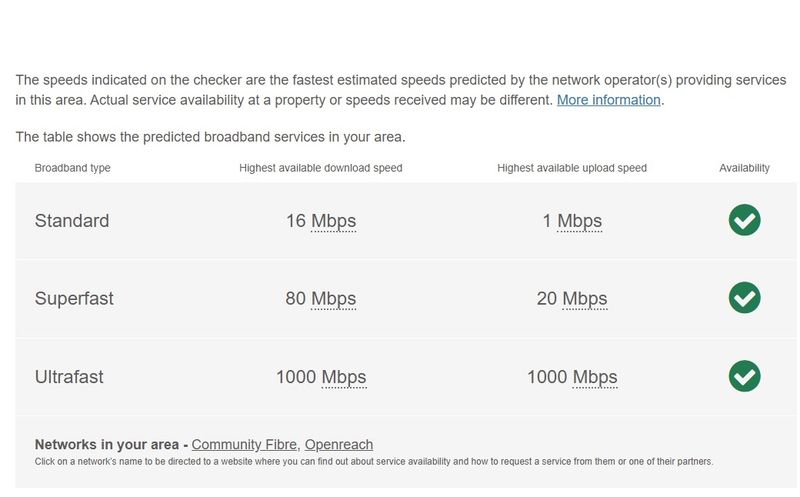Image resolution: width=800 pixels, height=497 pixels.
Task: Click Mbps abbreviation in Superfast download speed
Action: click(334, 299)
